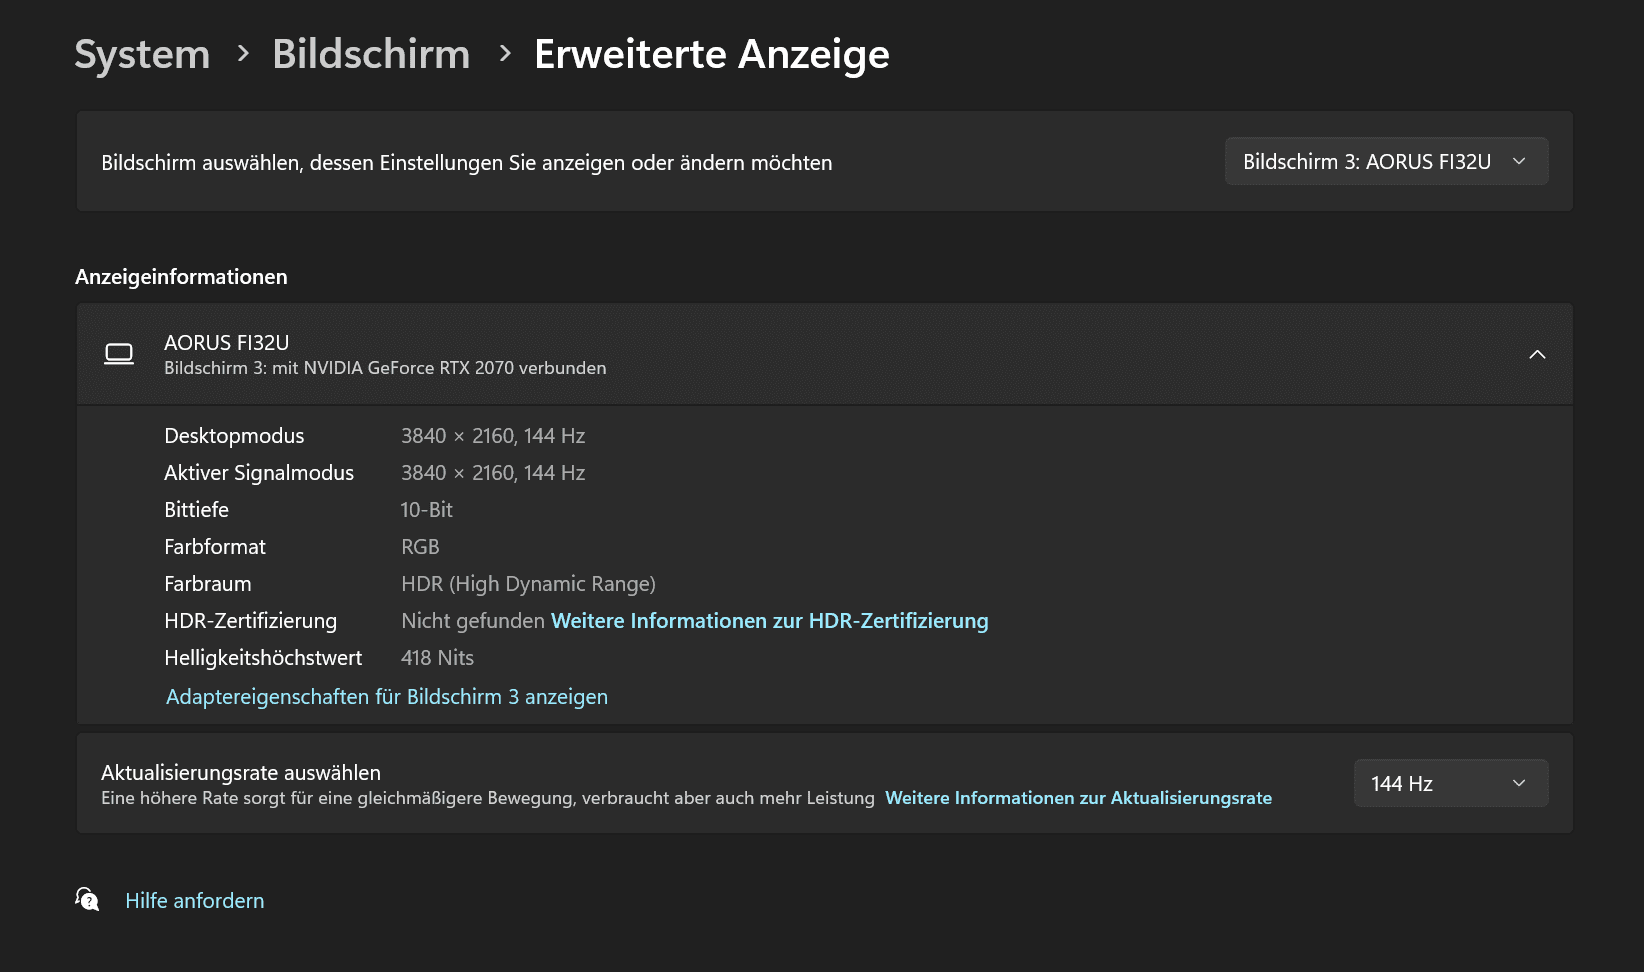
Task: Select the Erweiterte Anzeige title
Action: pyautogui.click(x=712, y=54)
